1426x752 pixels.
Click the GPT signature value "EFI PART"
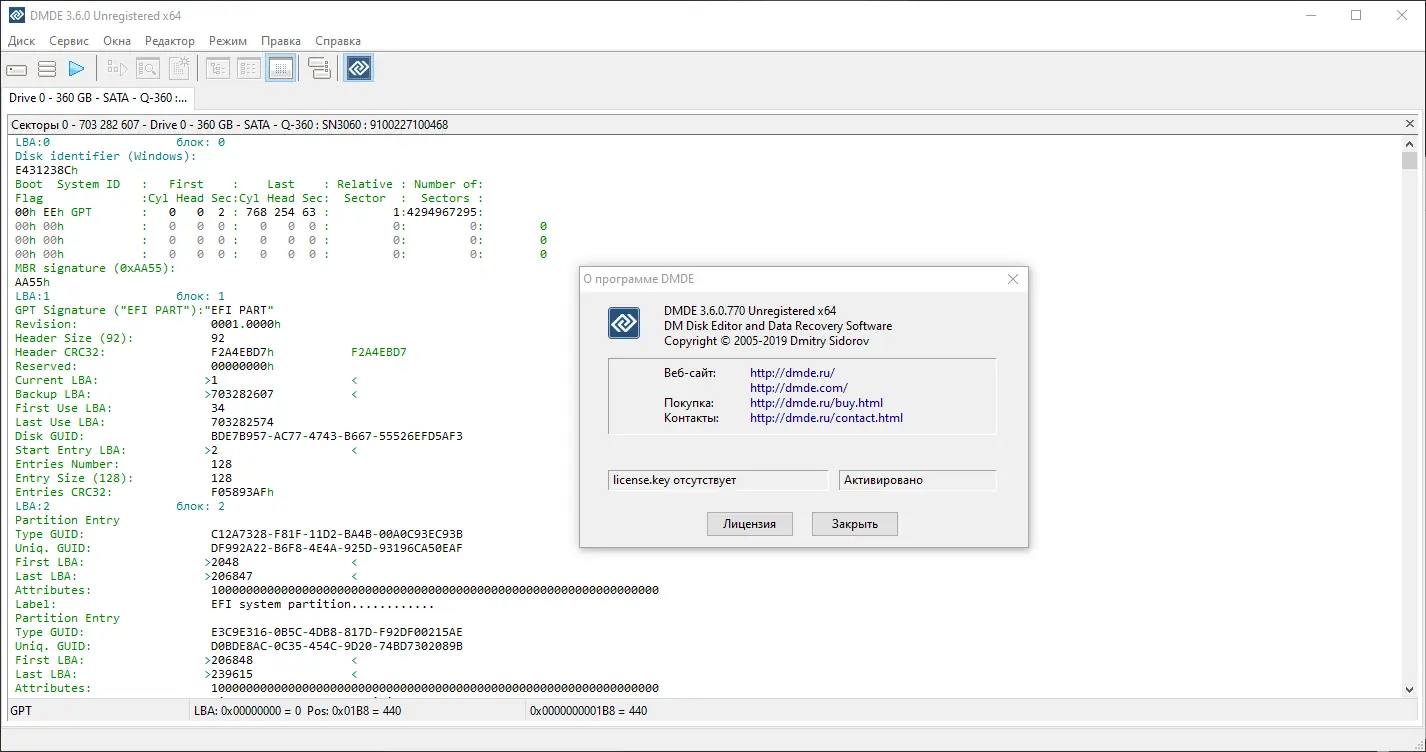pyautogui.click(x=239, y=310)
